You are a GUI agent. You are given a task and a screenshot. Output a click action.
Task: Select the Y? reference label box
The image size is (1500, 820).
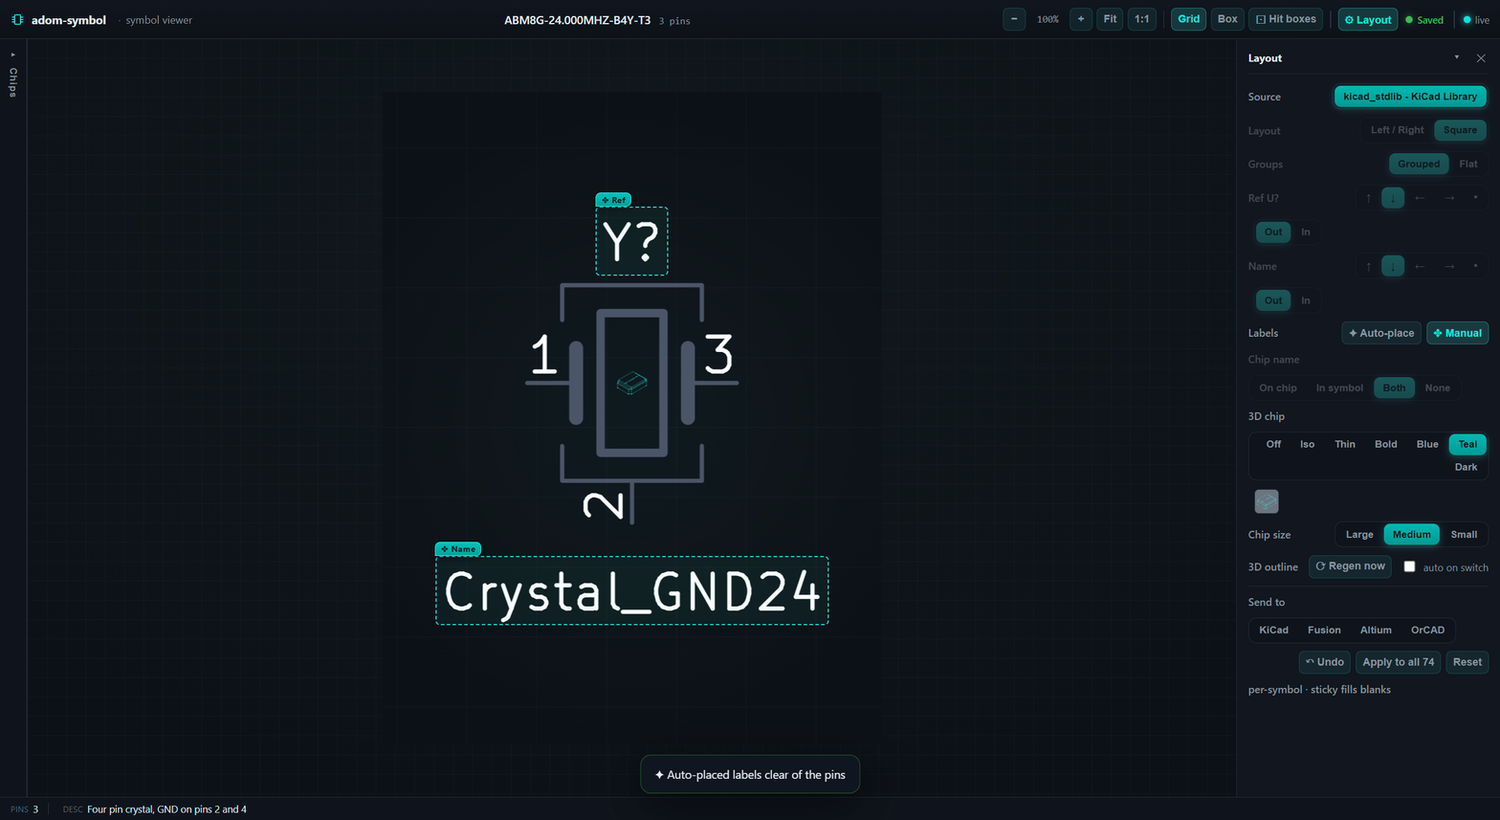(632, 241)
